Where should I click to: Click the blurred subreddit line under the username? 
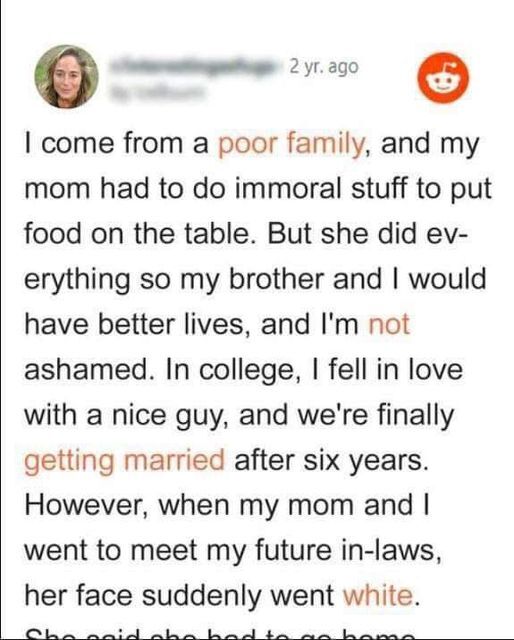coord(156,91)
